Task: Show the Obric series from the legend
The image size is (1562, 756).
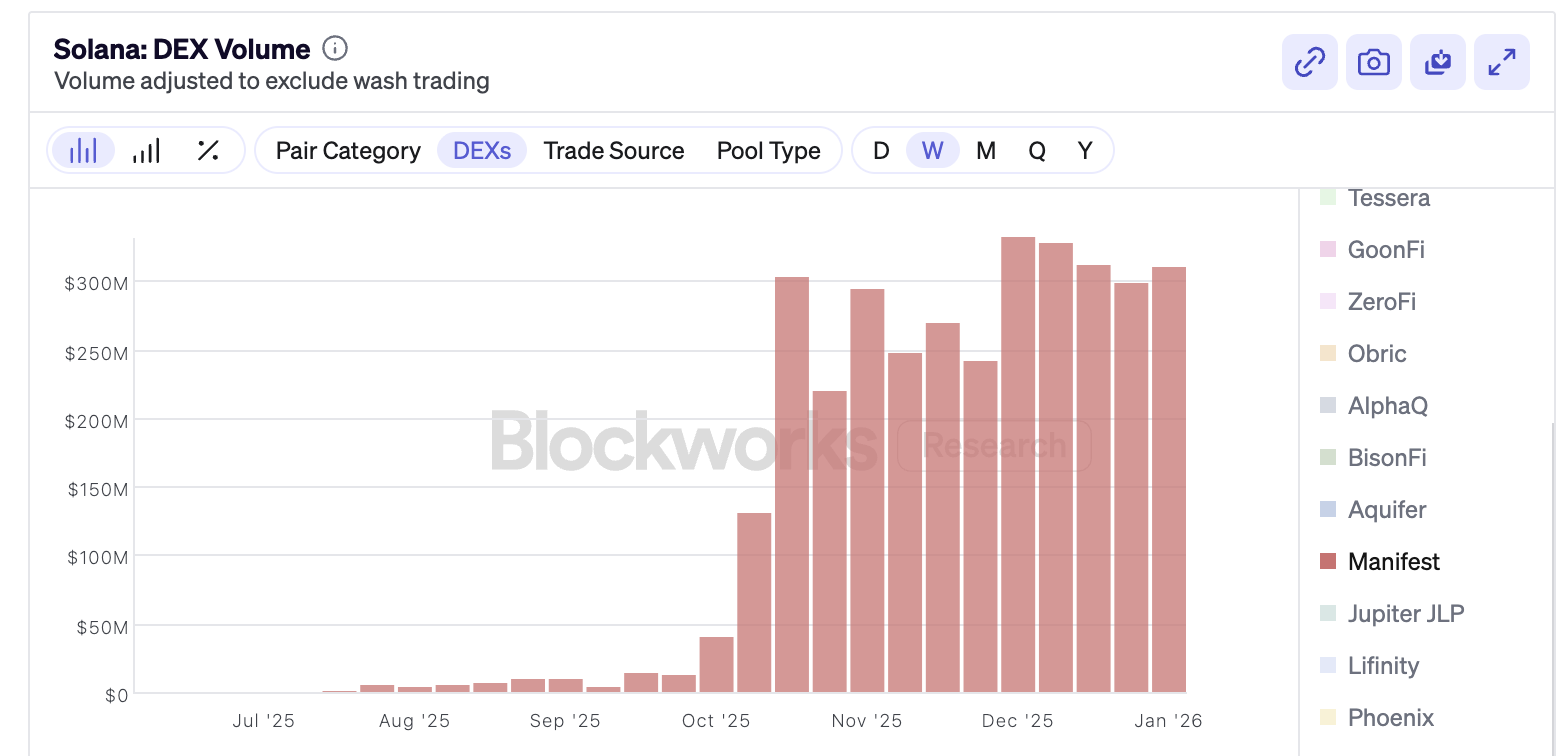Action: [x=1376, y=354]
